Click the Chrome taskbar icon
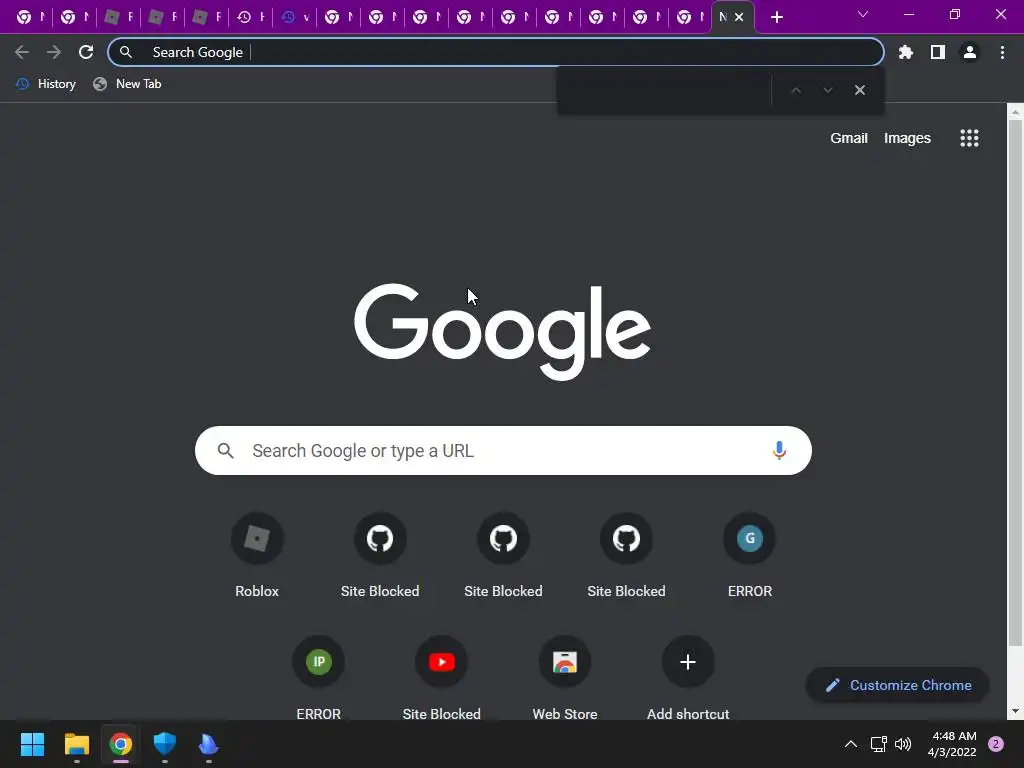This screenshot has height=768, width=1024. pos(121,744)
